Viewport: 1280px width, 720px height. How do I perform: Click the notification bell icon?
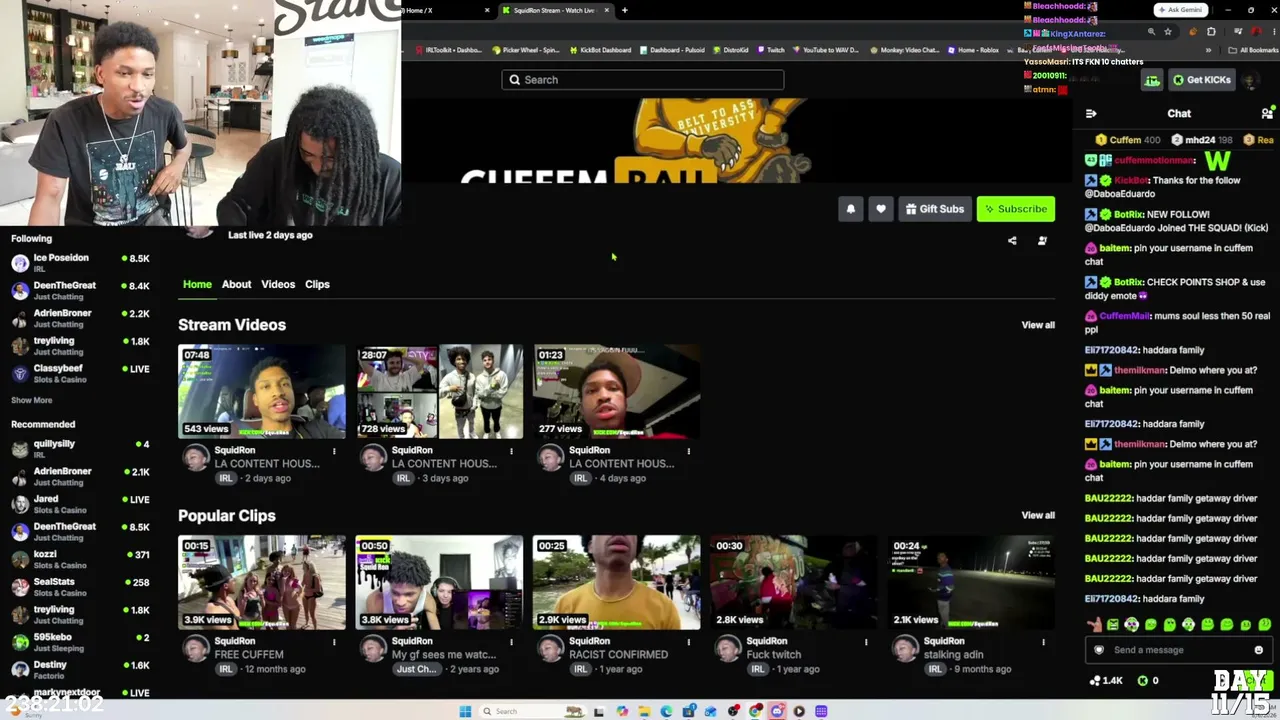pyautogui.click(x=851, y=209)
